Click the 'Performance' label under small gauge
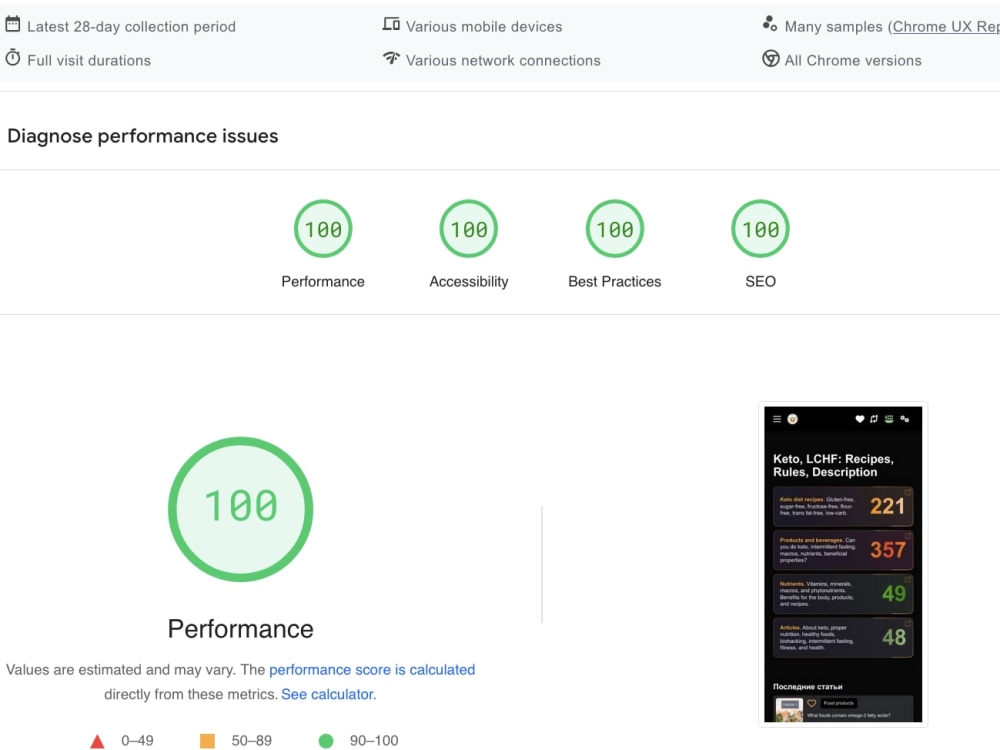 click(323, 282)
